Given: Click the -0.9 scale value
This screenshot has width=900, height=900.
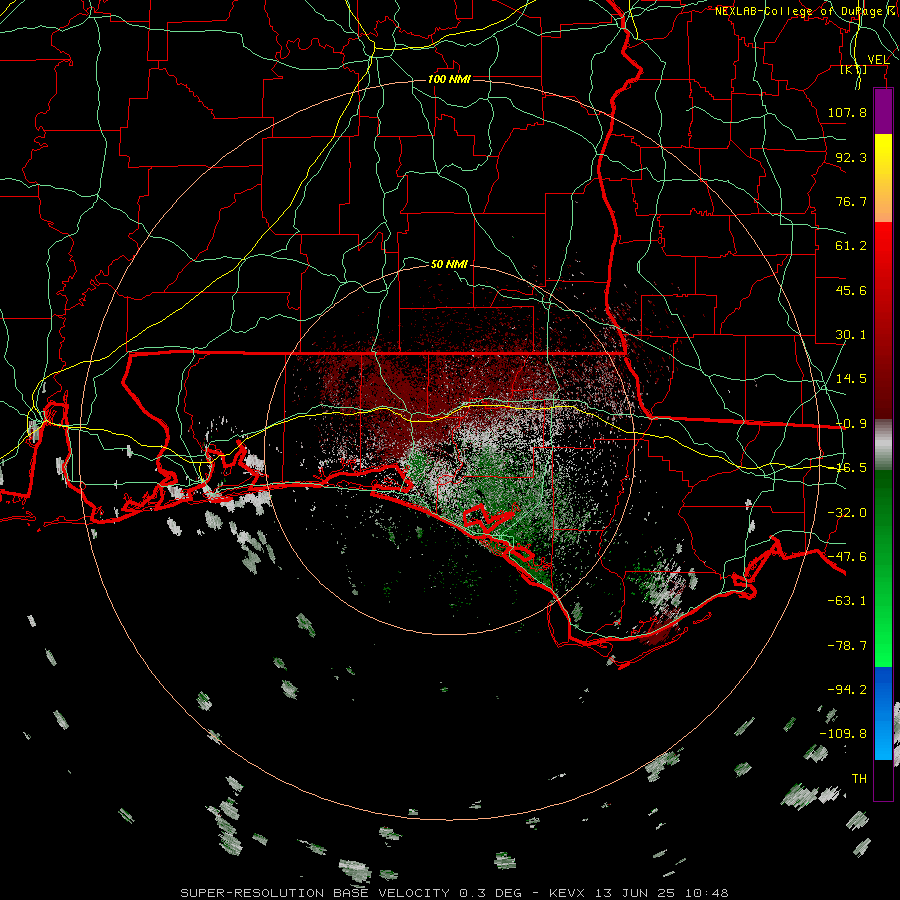Looking at the screenshot, I should pyautogui.click(x=851, y=424).
